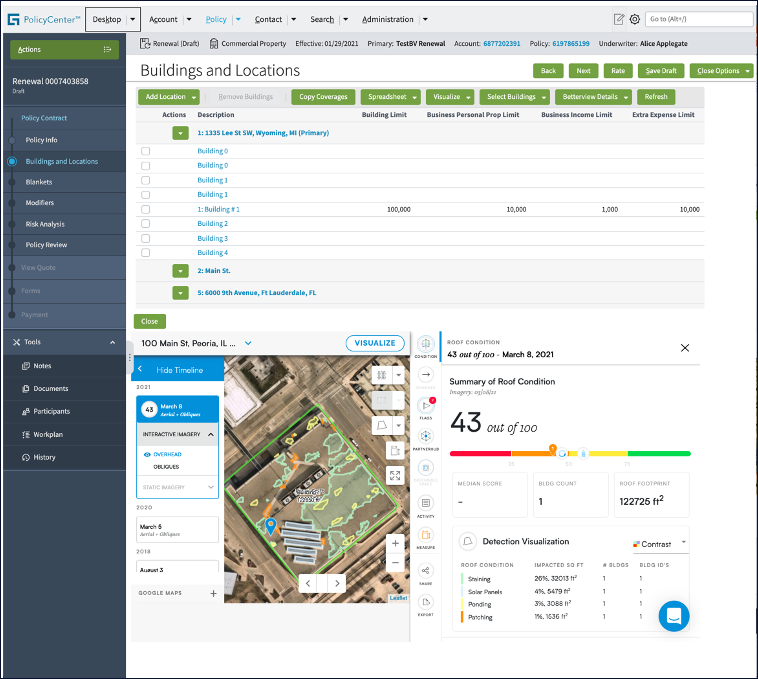Viewport: 758px width, 679px height.
Task: Open Close Options dropdown
Action: pyautogui.click(x=721, y=71)
